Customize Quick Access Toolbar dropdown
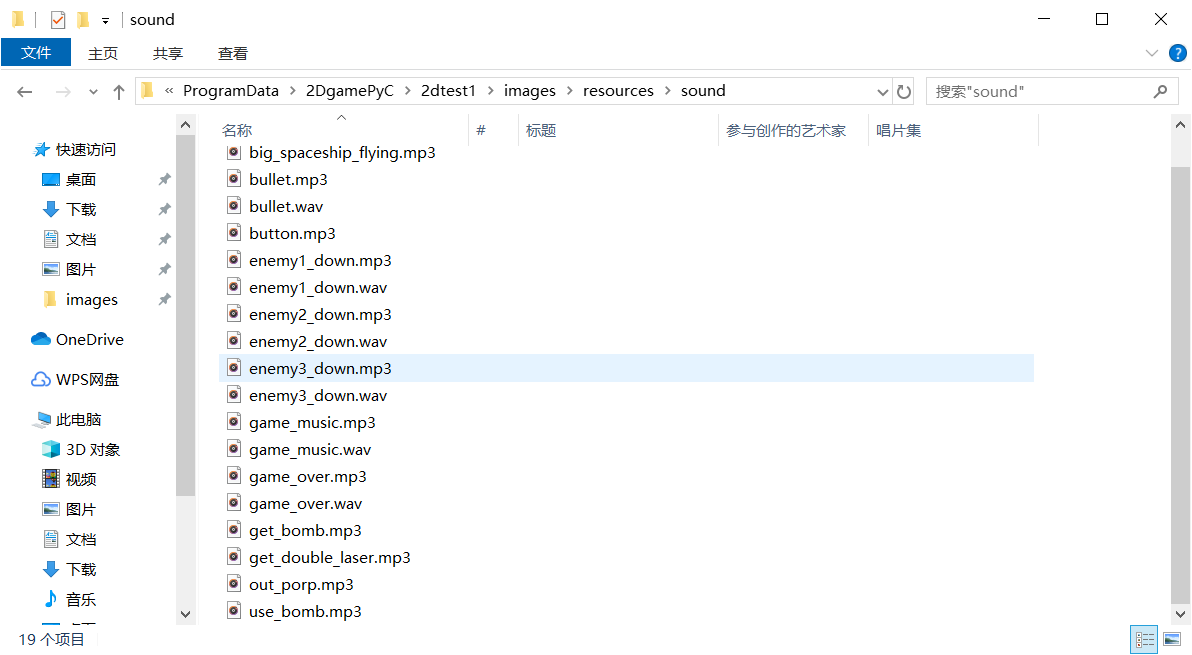This screenshot has width=1192, height=655. pyautogui.click(x=106, y=21)
